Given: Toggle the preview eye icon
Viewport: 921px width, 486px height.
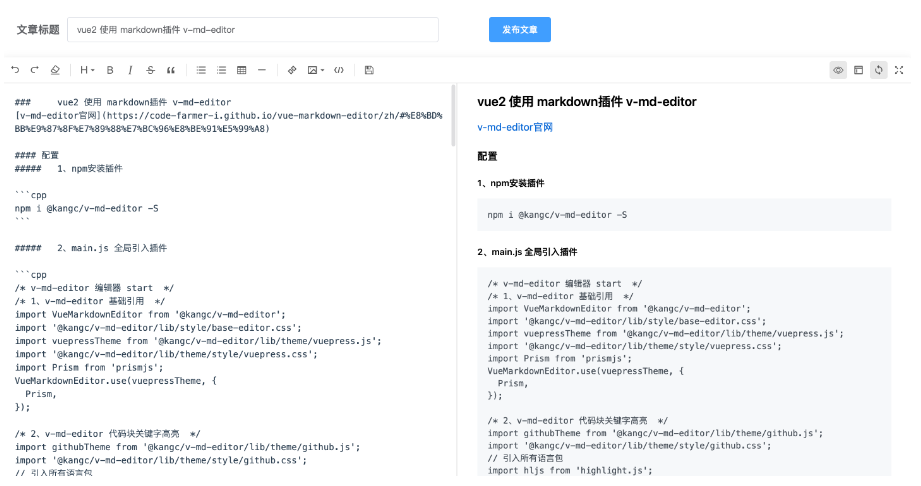Looking at the screenshot, I should [x=838, y=70].
